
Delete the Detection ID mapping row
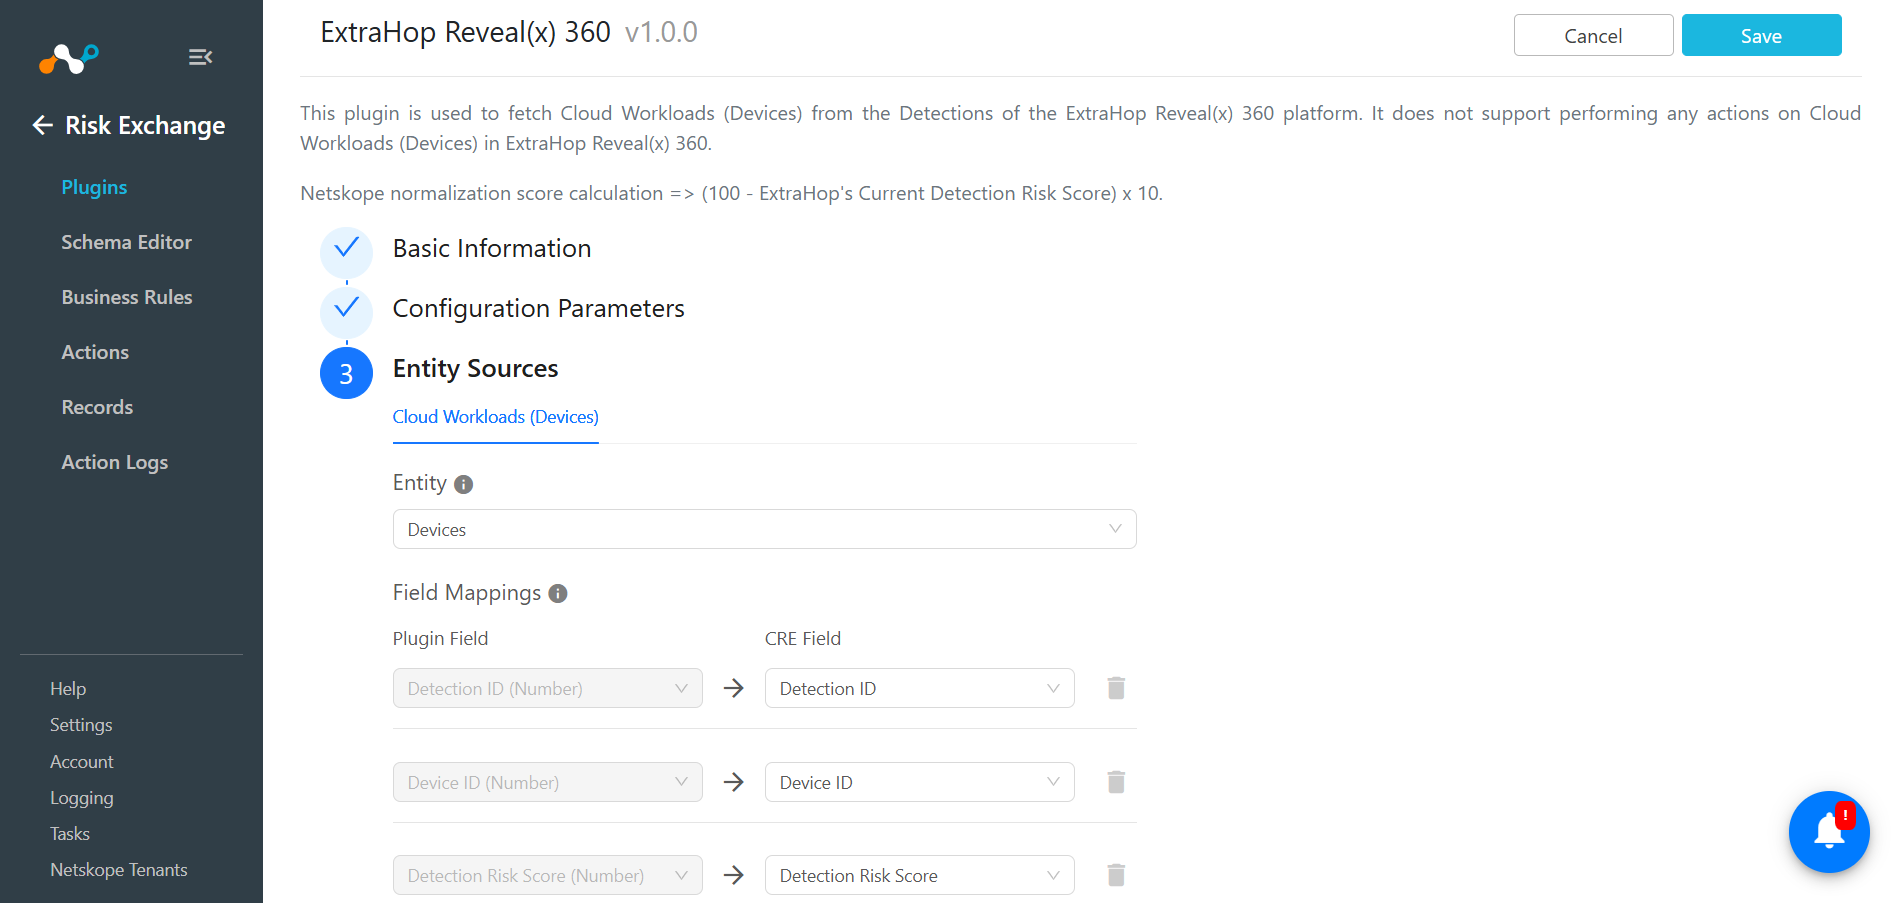[x=1116, y=688]
